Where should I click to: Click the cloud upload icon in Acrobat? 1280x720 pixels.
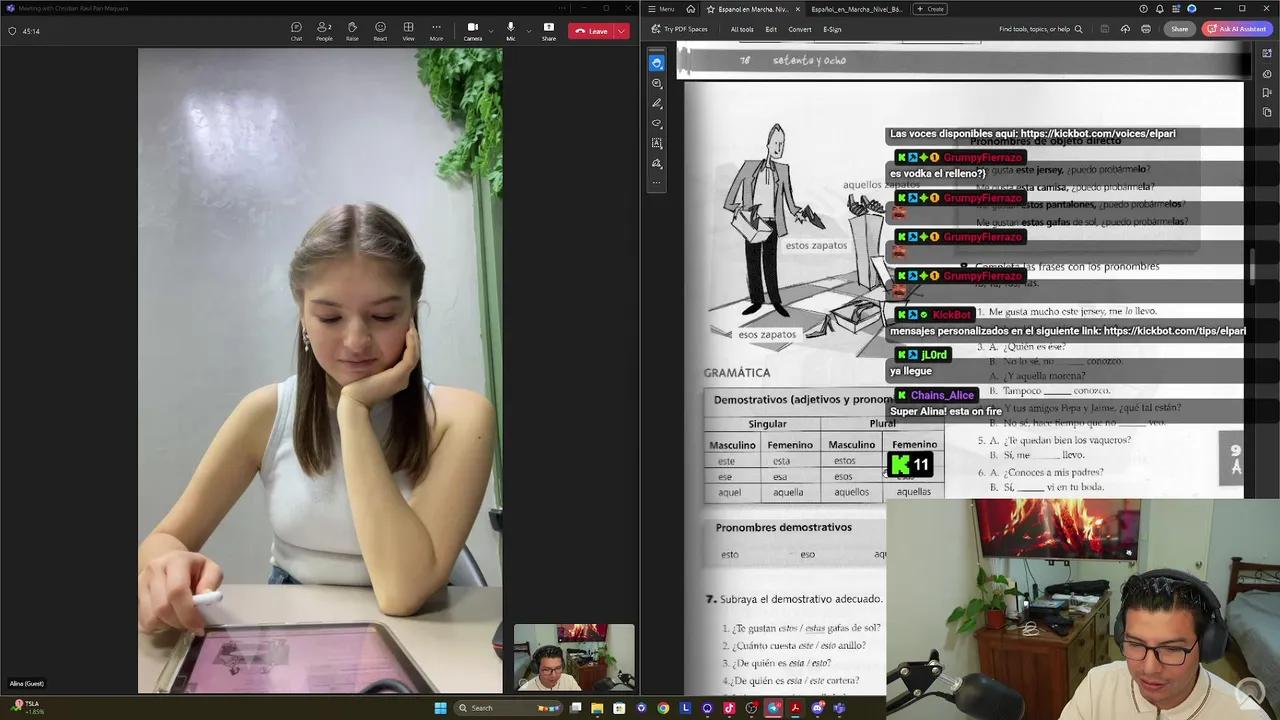click(1125, 29)
